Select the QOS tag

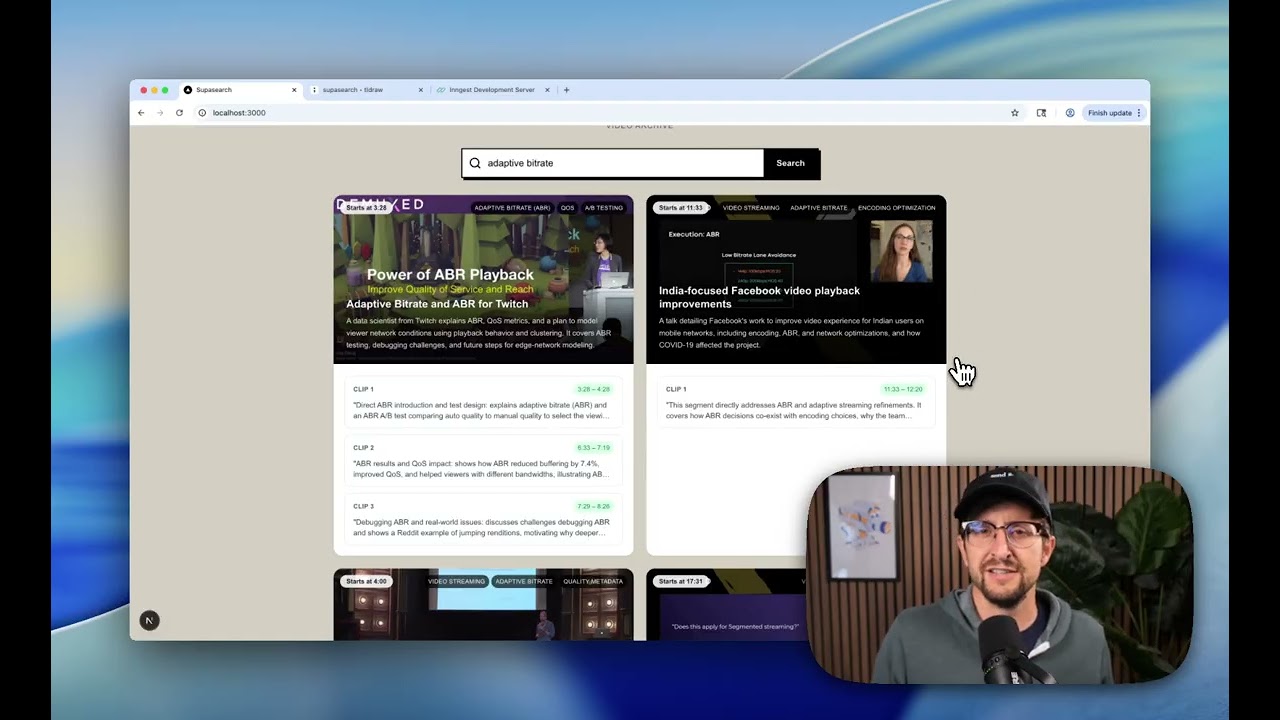(x=567, y=208)
